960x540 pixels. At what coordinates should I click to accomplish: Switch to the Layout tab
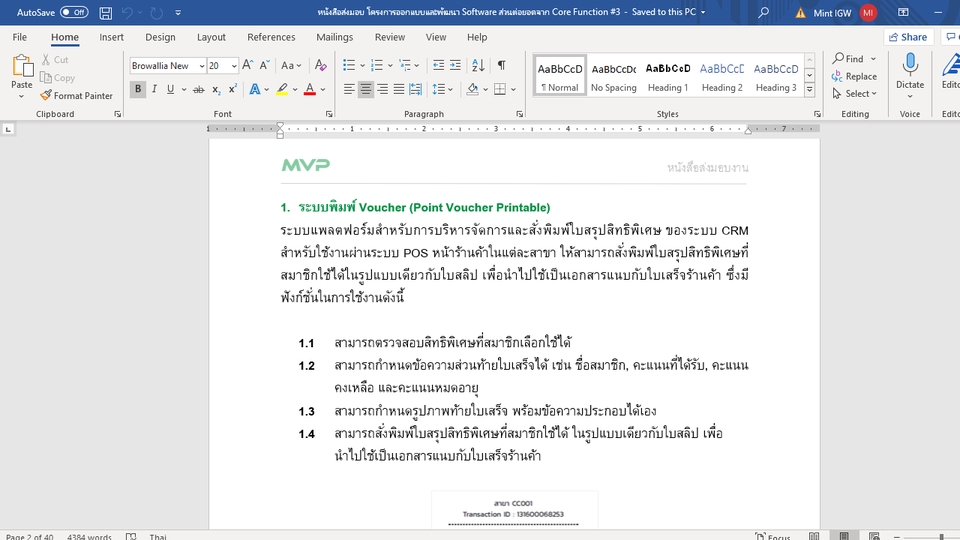(211, 37)
